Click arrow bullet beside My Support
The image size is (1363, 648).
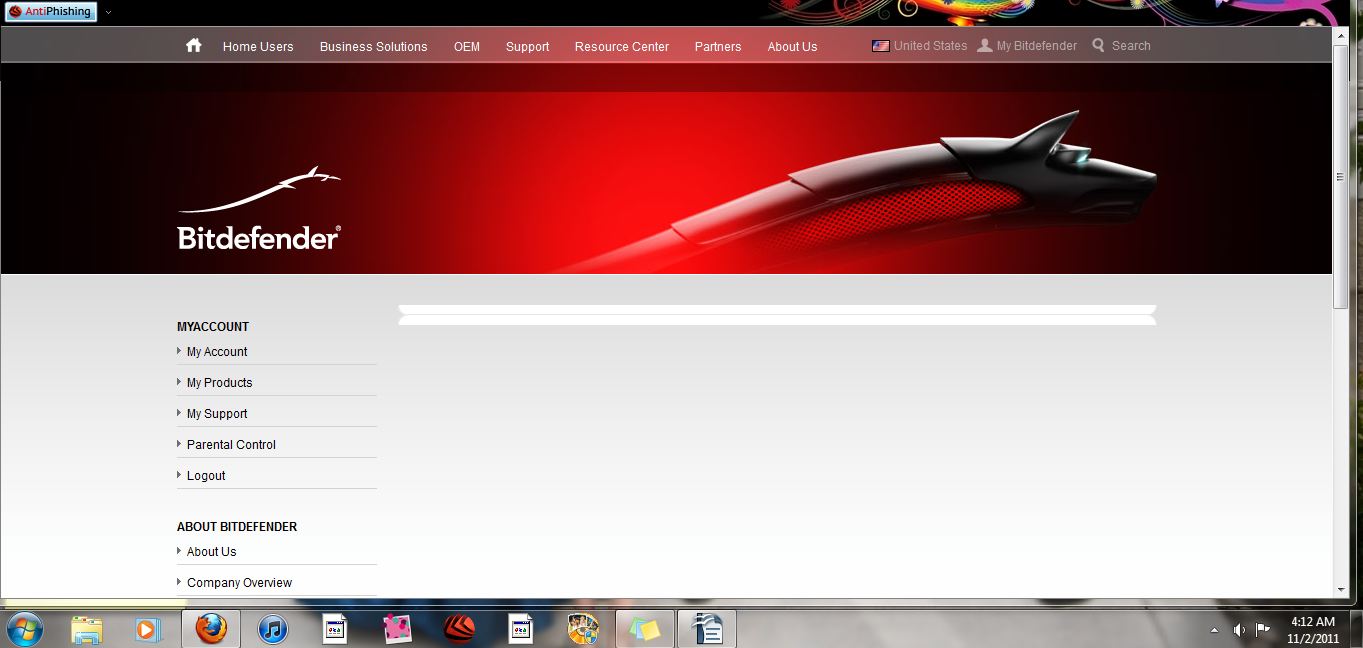point(179,413)
